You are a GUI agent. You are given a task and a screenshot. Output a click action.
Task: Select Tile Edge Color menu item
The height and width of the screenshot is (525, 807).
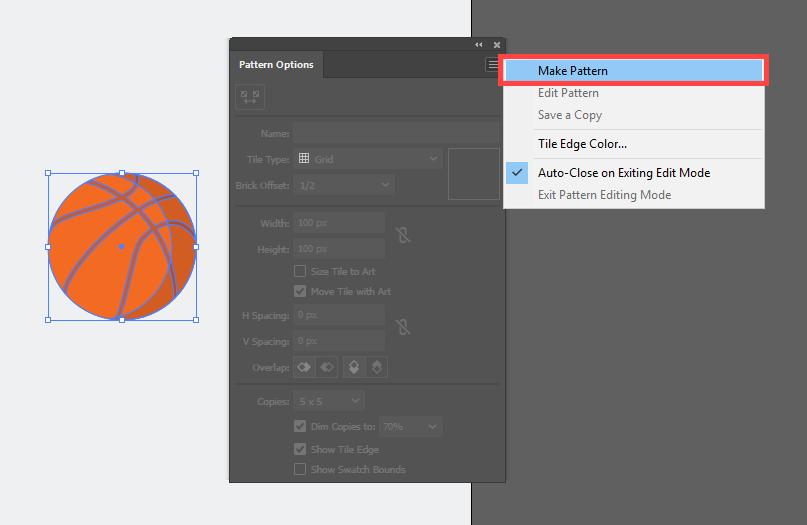tap(582, 144)
